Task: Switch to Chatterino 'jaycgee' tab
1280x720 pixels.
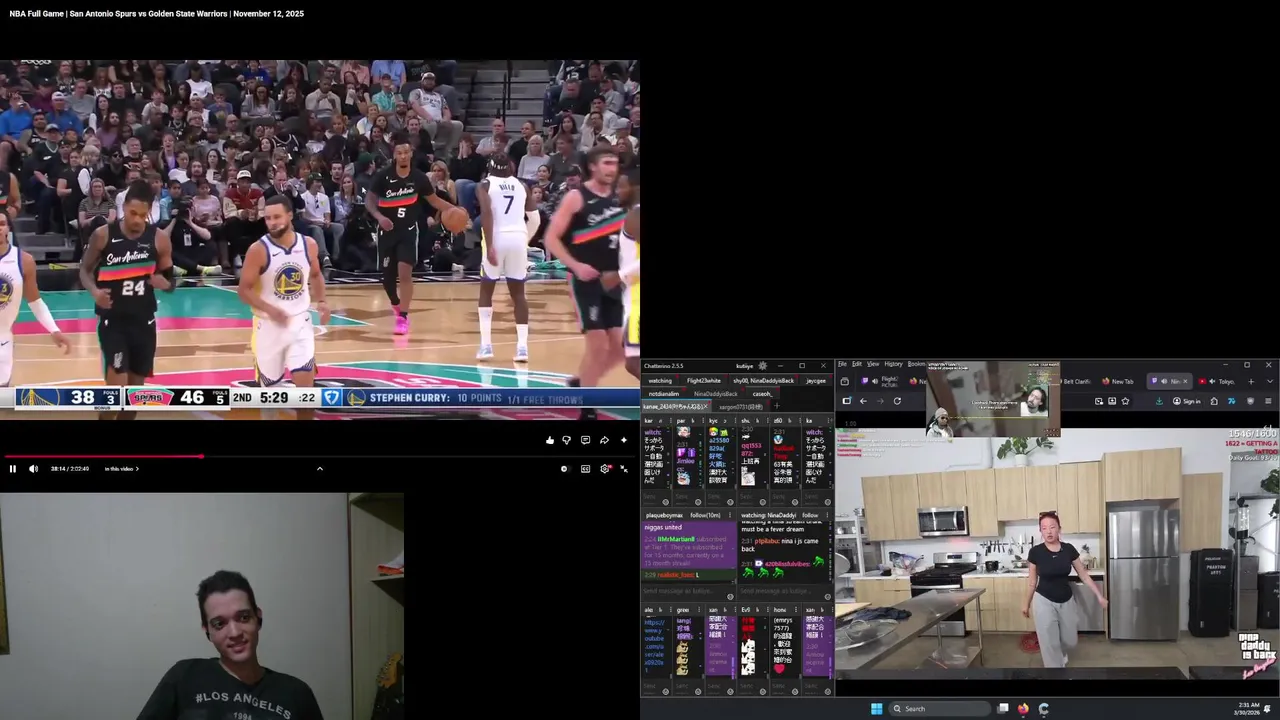Action: 816,381
